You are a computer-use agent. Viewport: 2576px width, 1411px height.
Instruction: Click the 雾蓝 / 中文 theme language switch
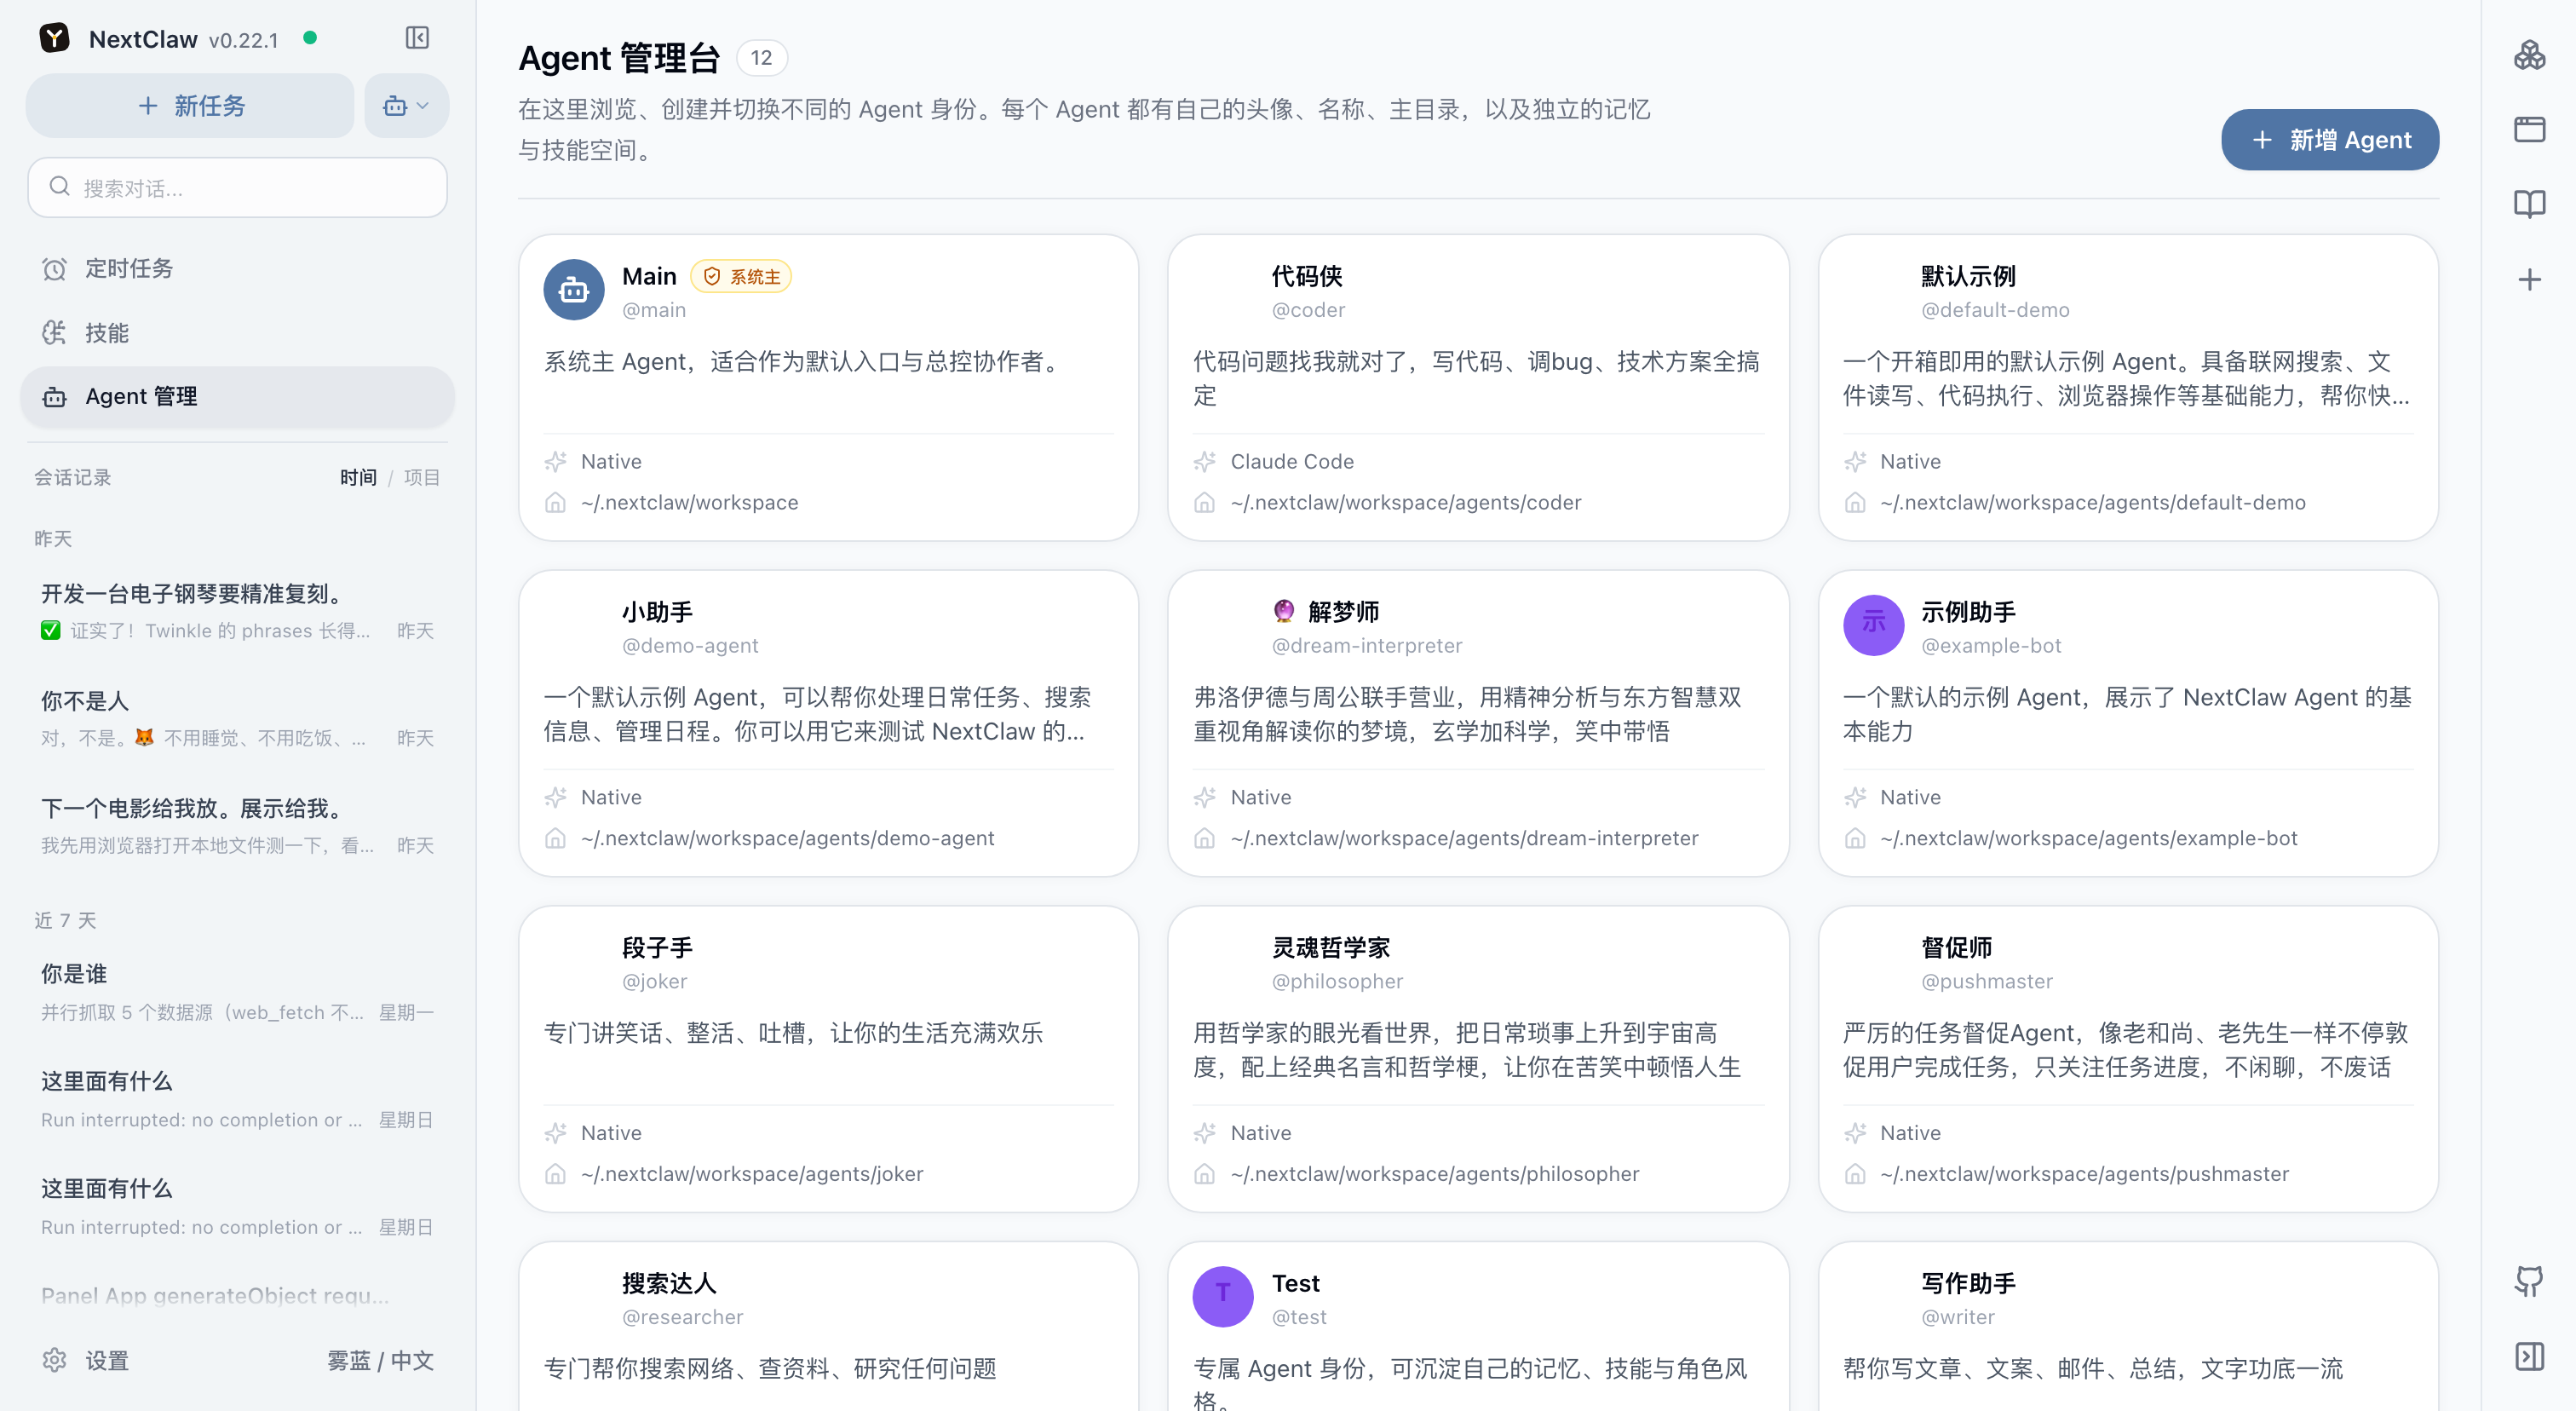tap(380, 1360)
